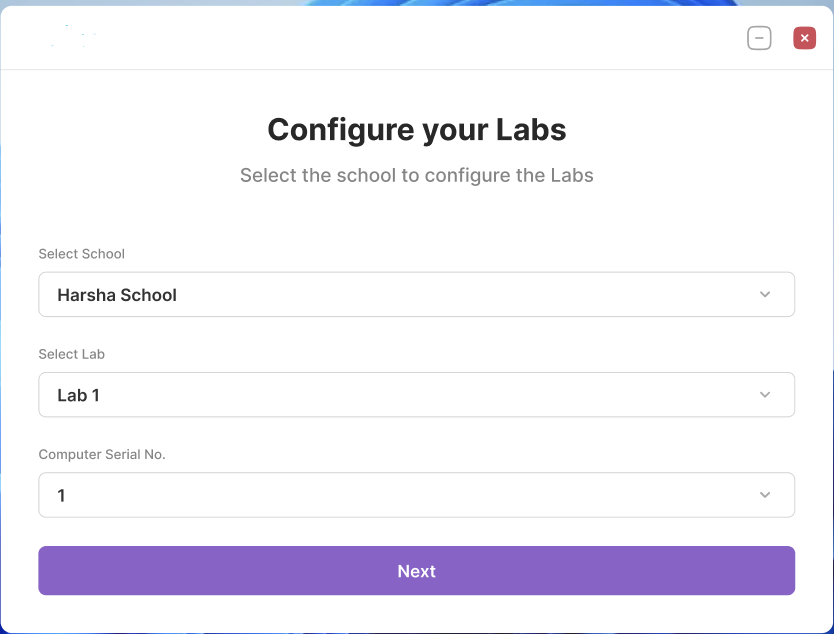
Task: Click the school dropdown chevron arrow
Action: (765, 294)
